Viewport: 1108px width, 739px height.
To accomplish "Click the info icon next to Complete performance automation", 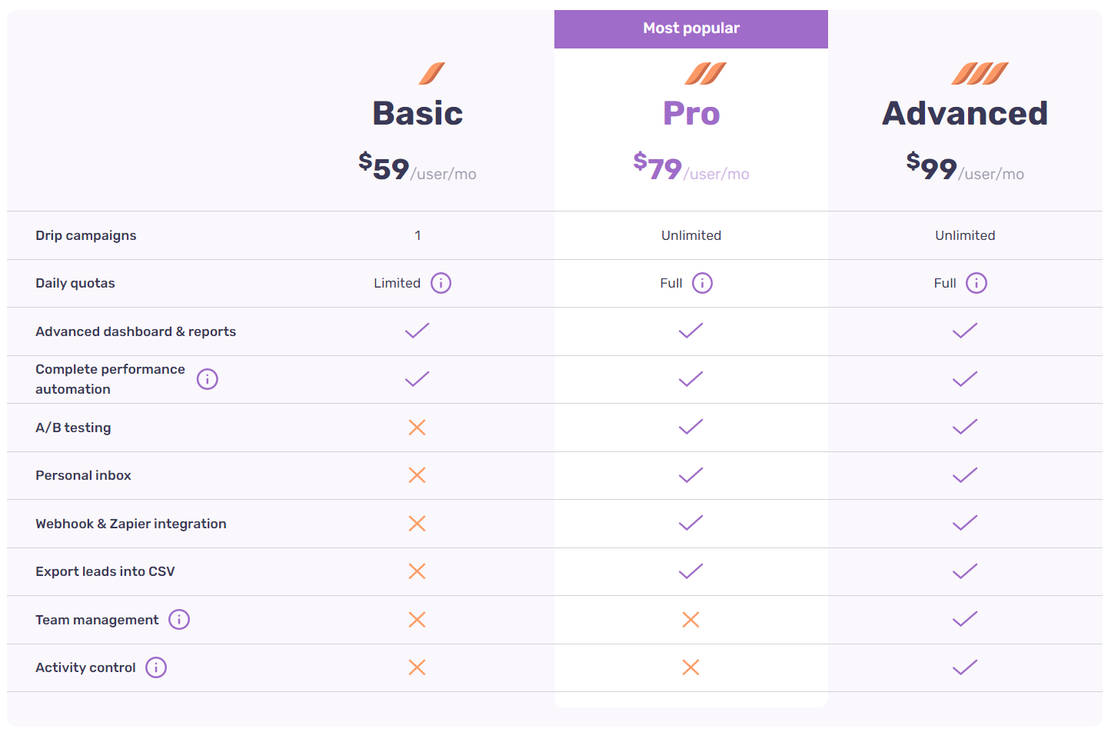I will click(207, 379).
